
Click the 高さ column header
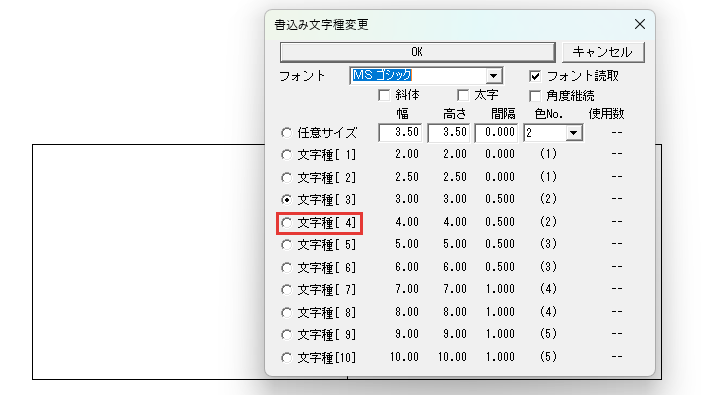[455, 113]
